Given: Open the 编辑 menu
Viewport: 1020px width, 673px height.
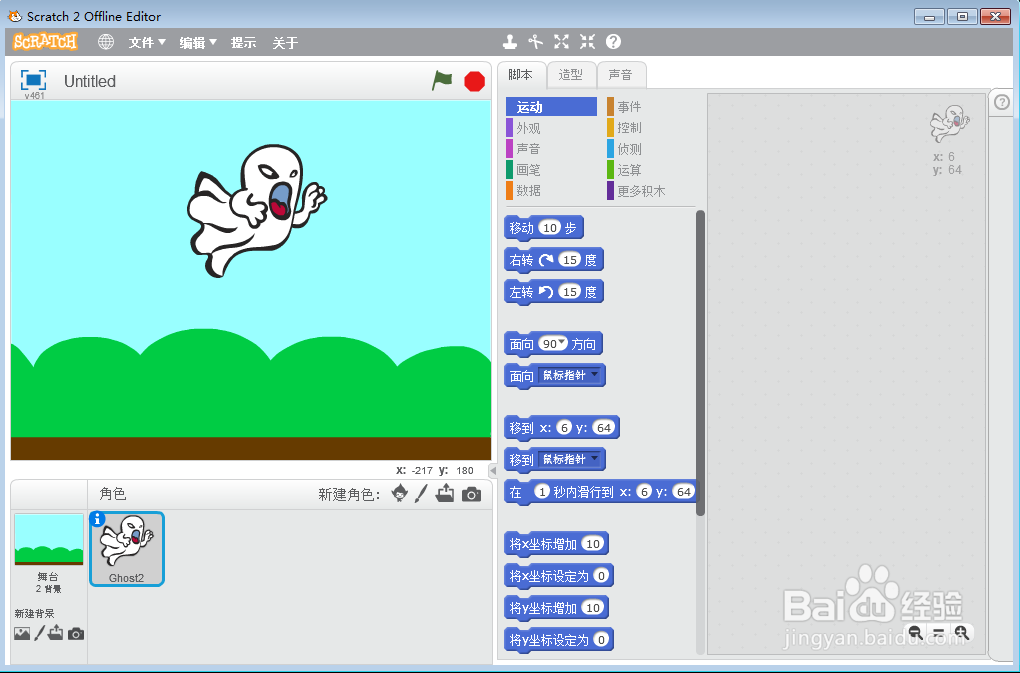Looking at the screenshot, I should [198, 43].
